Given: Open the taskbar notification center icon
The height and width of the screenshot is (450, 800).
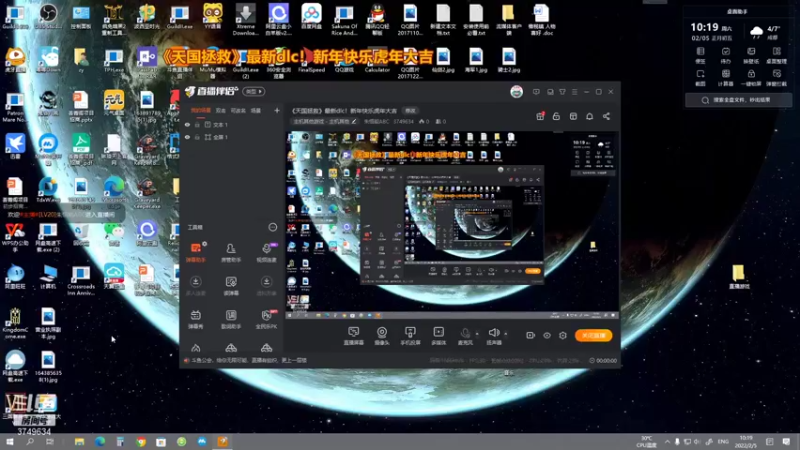Looking at the screenshot, I should [x=786, y=441].
